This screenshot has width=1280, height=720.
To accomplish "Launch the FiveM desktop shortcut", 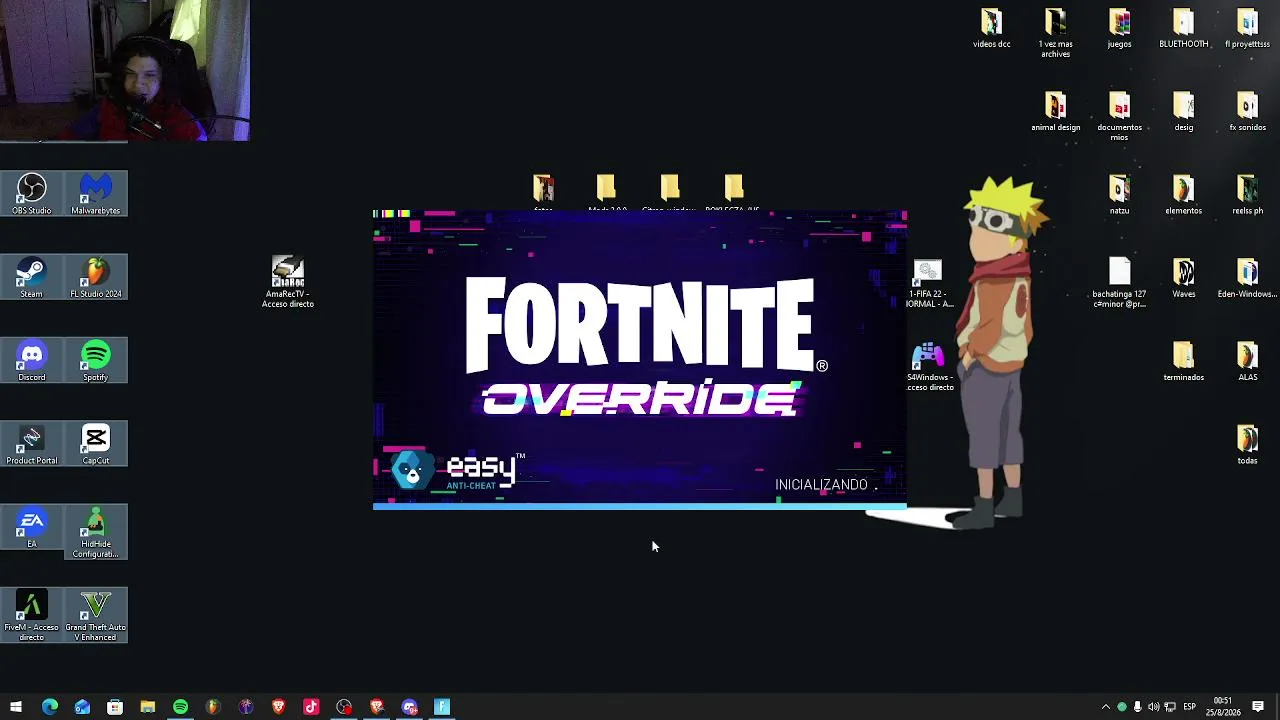I will pos(32,615).
